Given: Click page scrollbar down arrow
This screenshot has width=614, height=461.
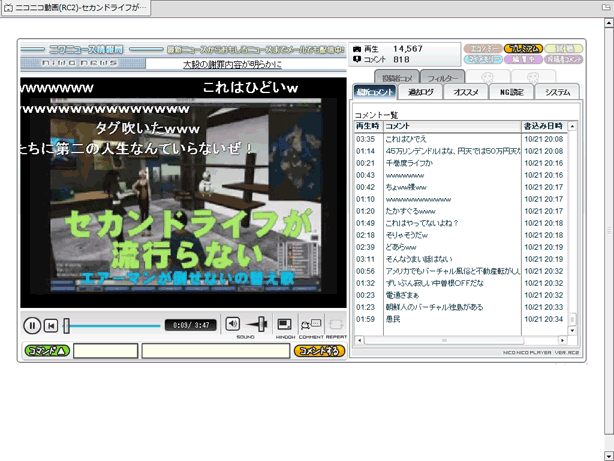Looking at the screenshot, I should pyautogui.click(x=609, y=456).
